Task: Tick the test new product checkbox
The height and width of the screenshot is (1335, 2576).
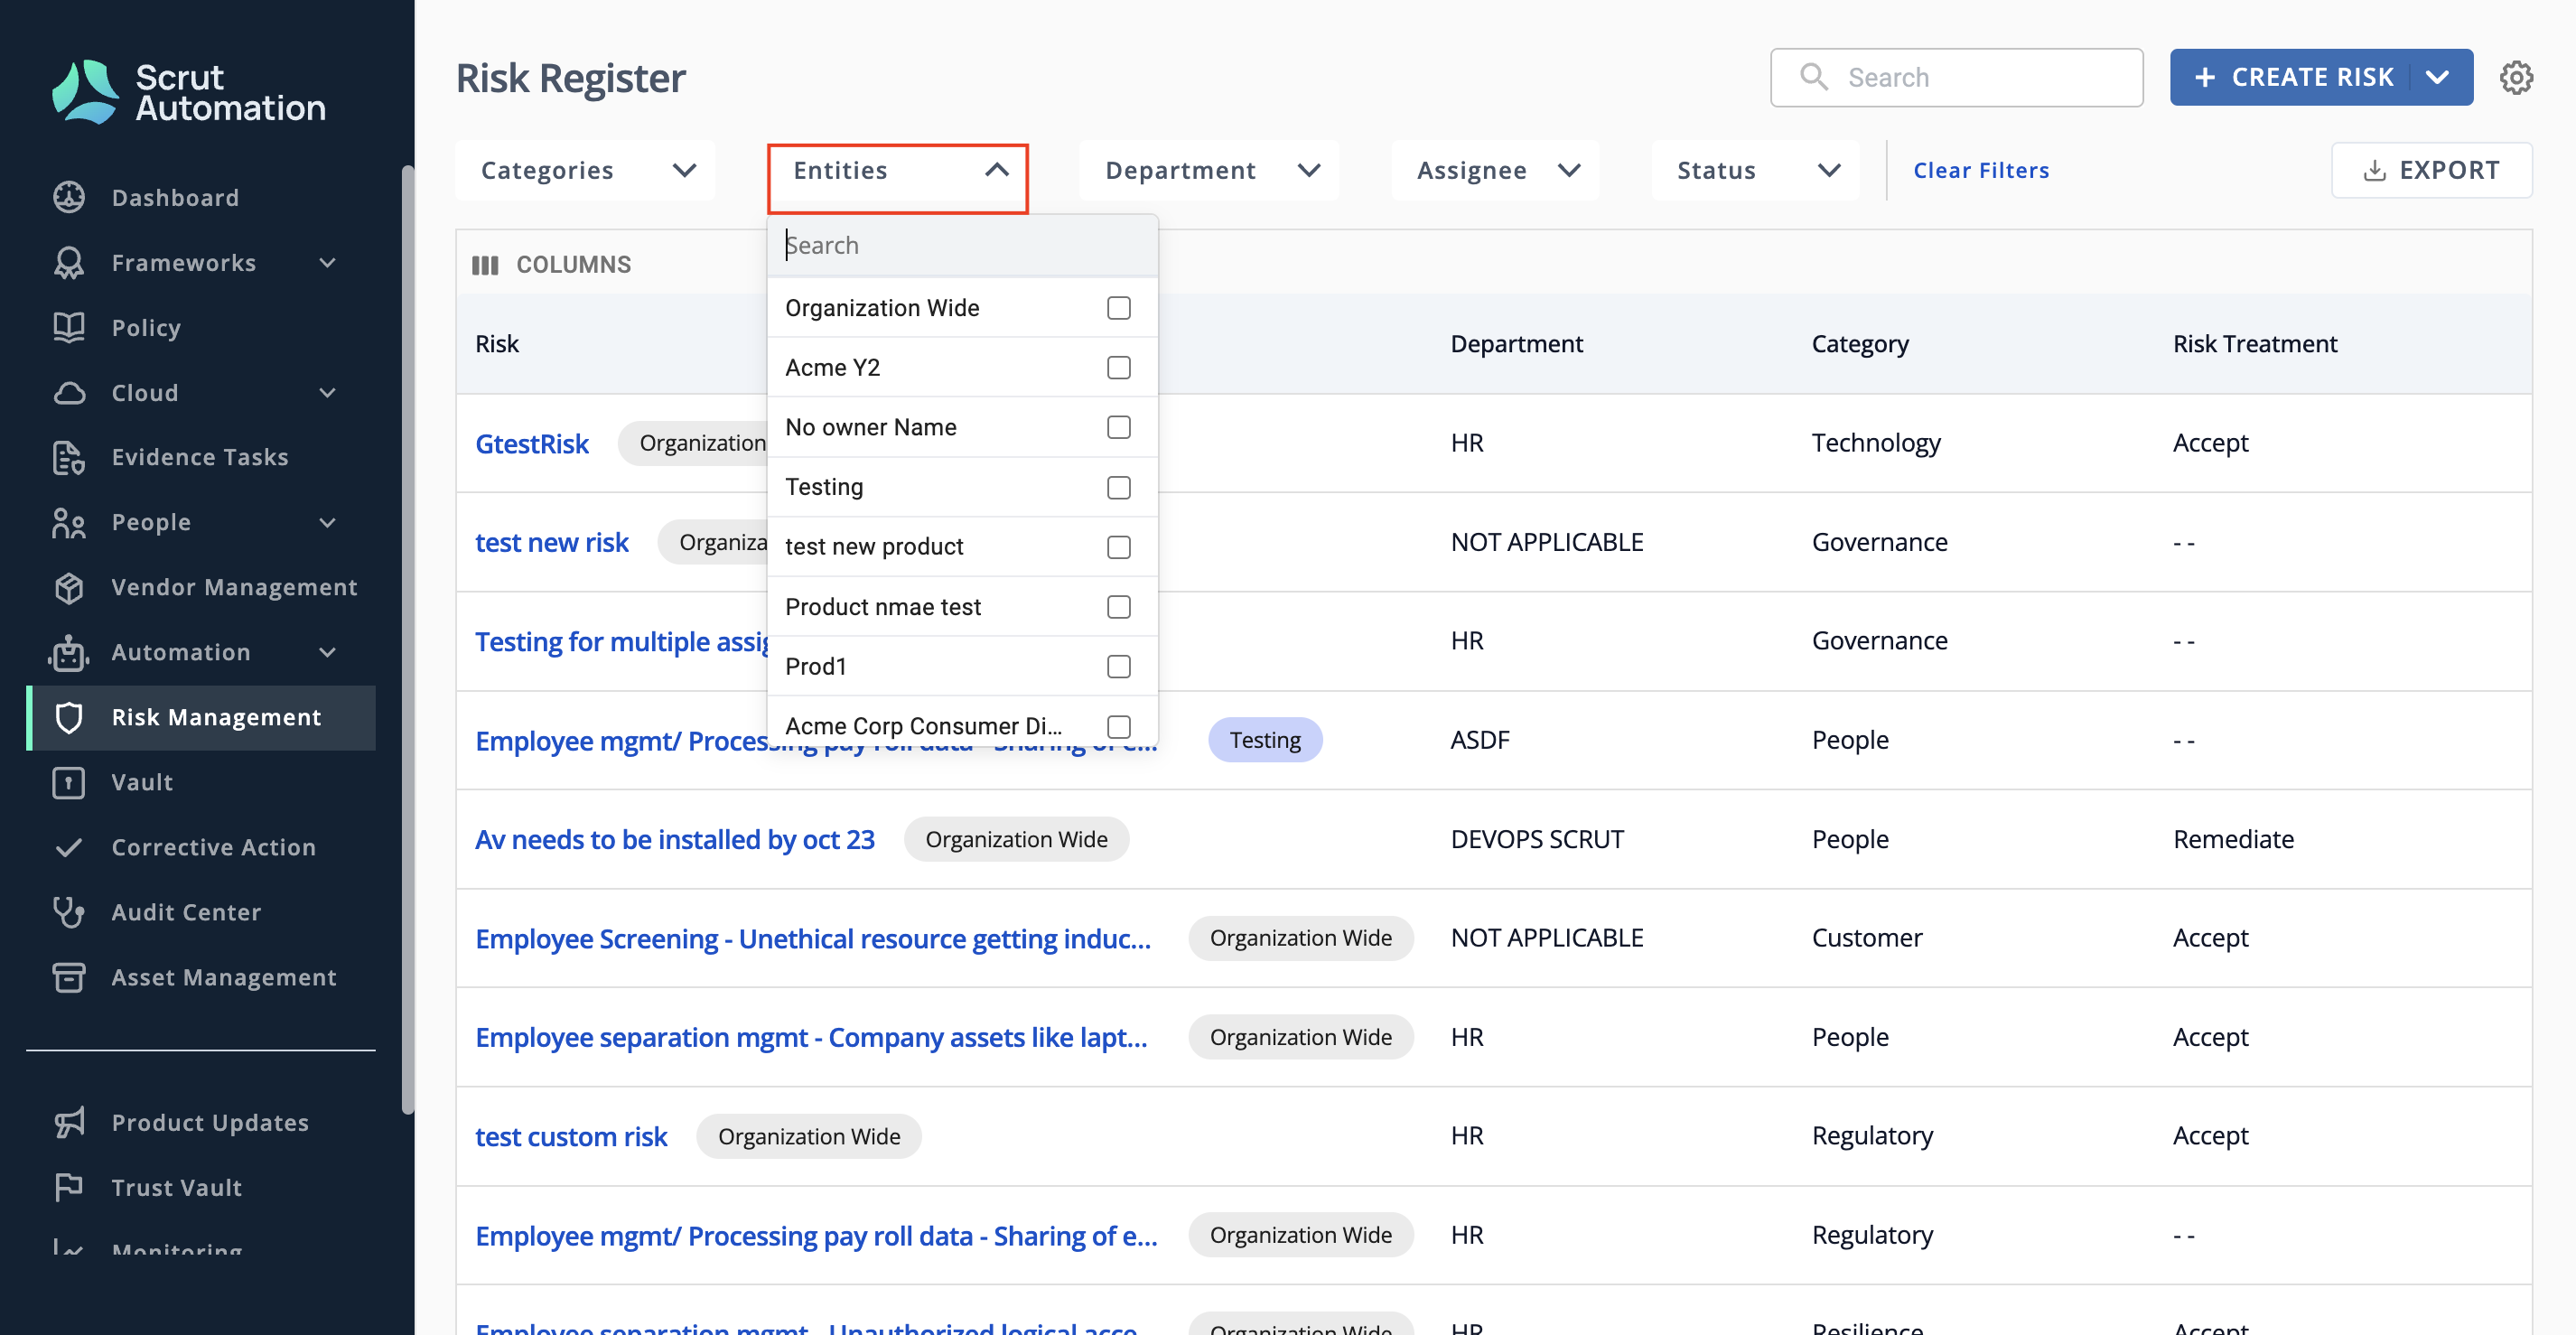Action: [1119, 546]
